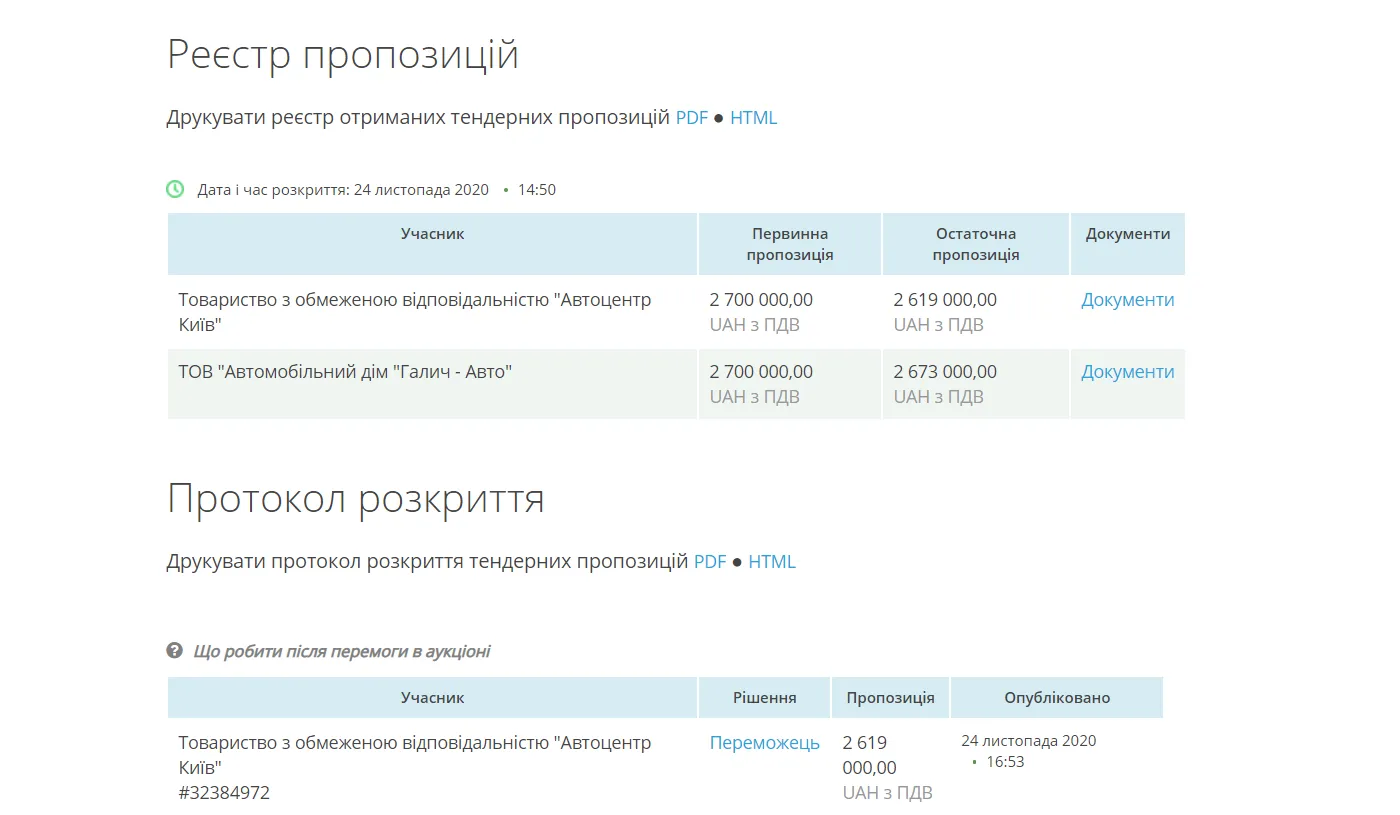Click the green clock icon

[175, 189]
